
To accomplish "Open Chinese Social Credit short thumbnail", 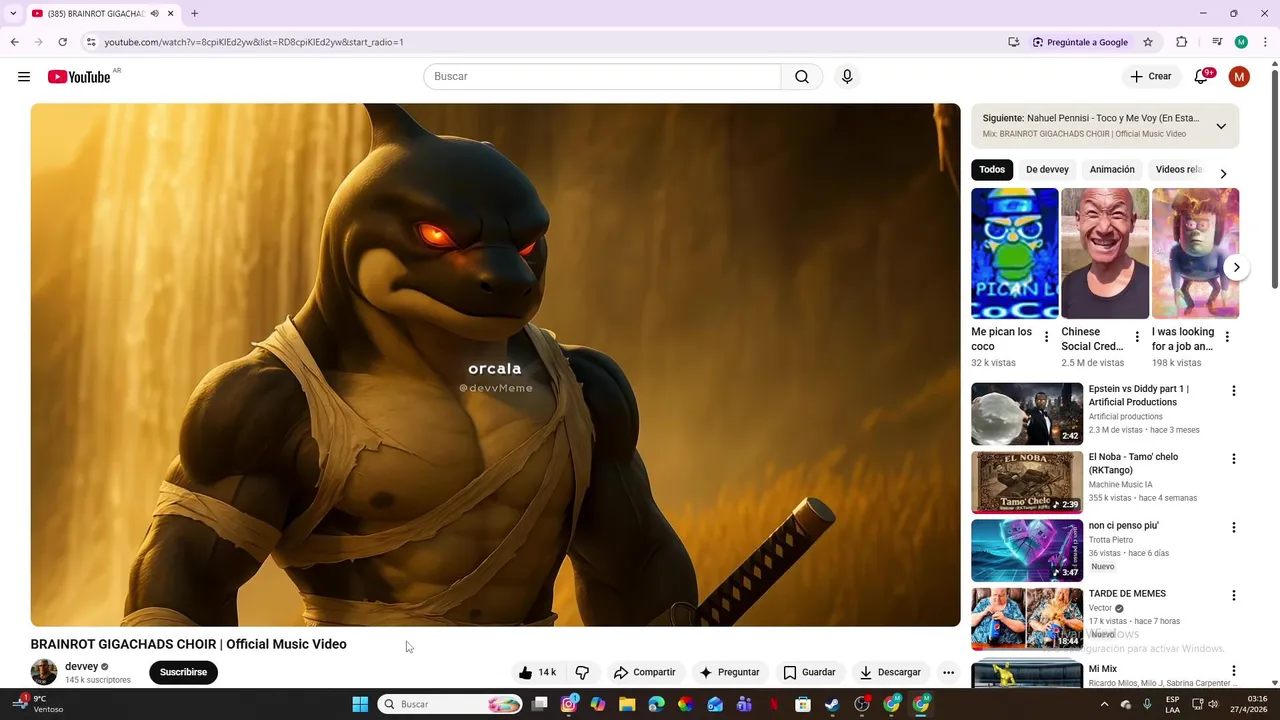I will coord(1105,253).
